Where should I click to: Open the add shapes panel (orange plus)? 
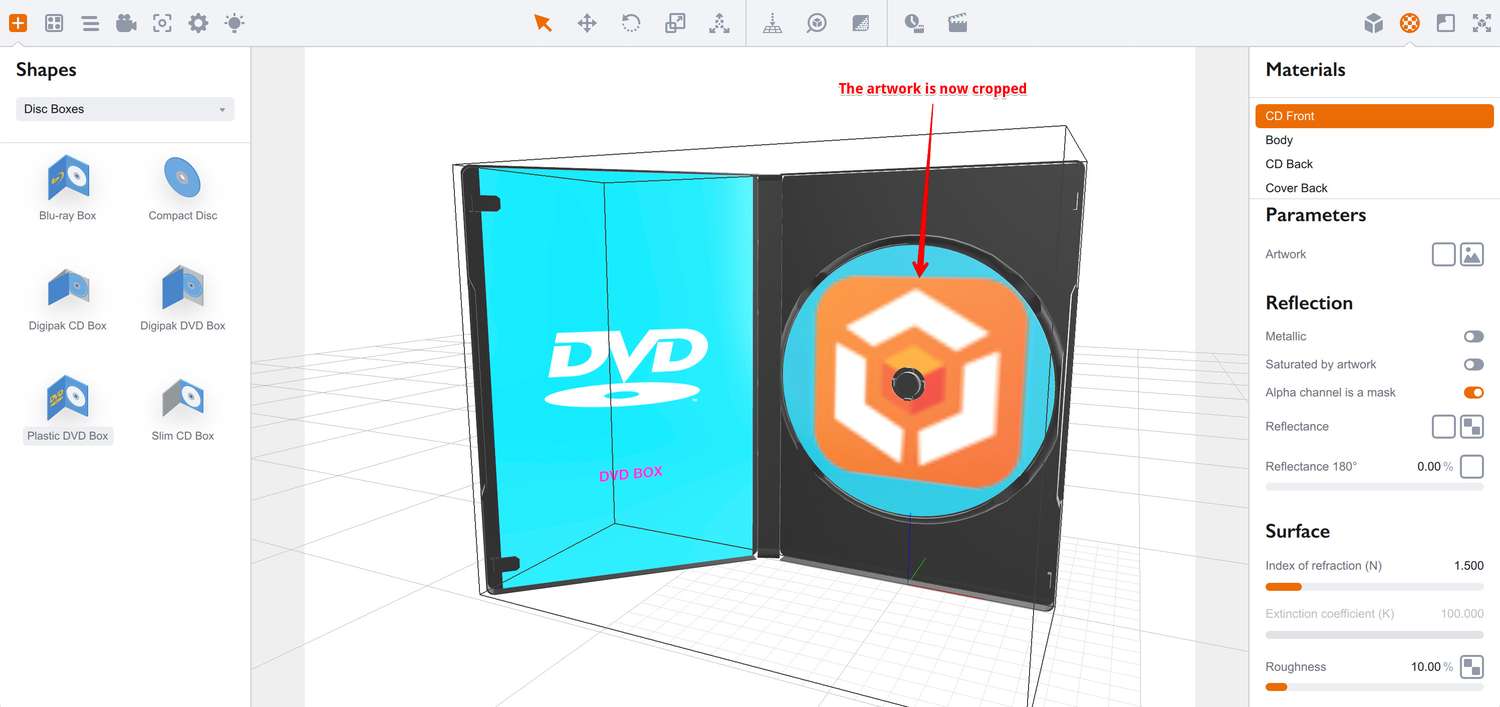point(18,22)
